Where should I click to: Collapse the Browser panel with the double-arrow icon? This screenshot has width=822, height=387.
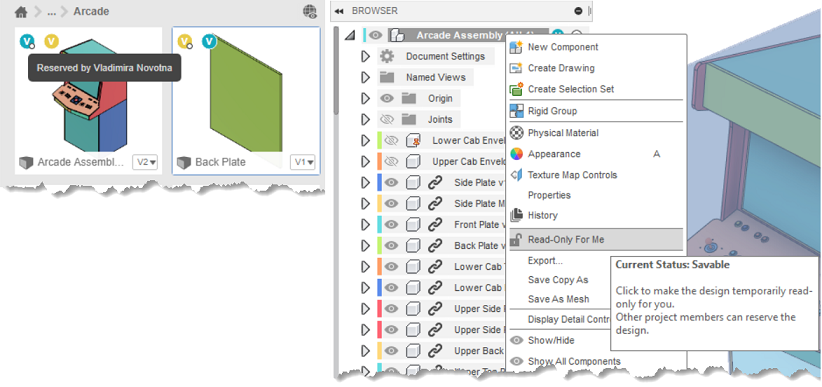pos(339,11)
